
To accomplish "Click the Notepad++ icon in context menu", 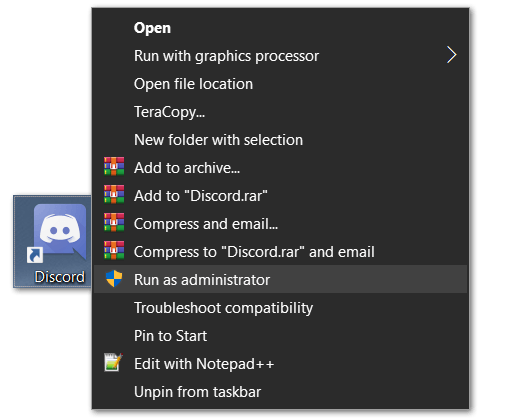I will tap(113, 363).
